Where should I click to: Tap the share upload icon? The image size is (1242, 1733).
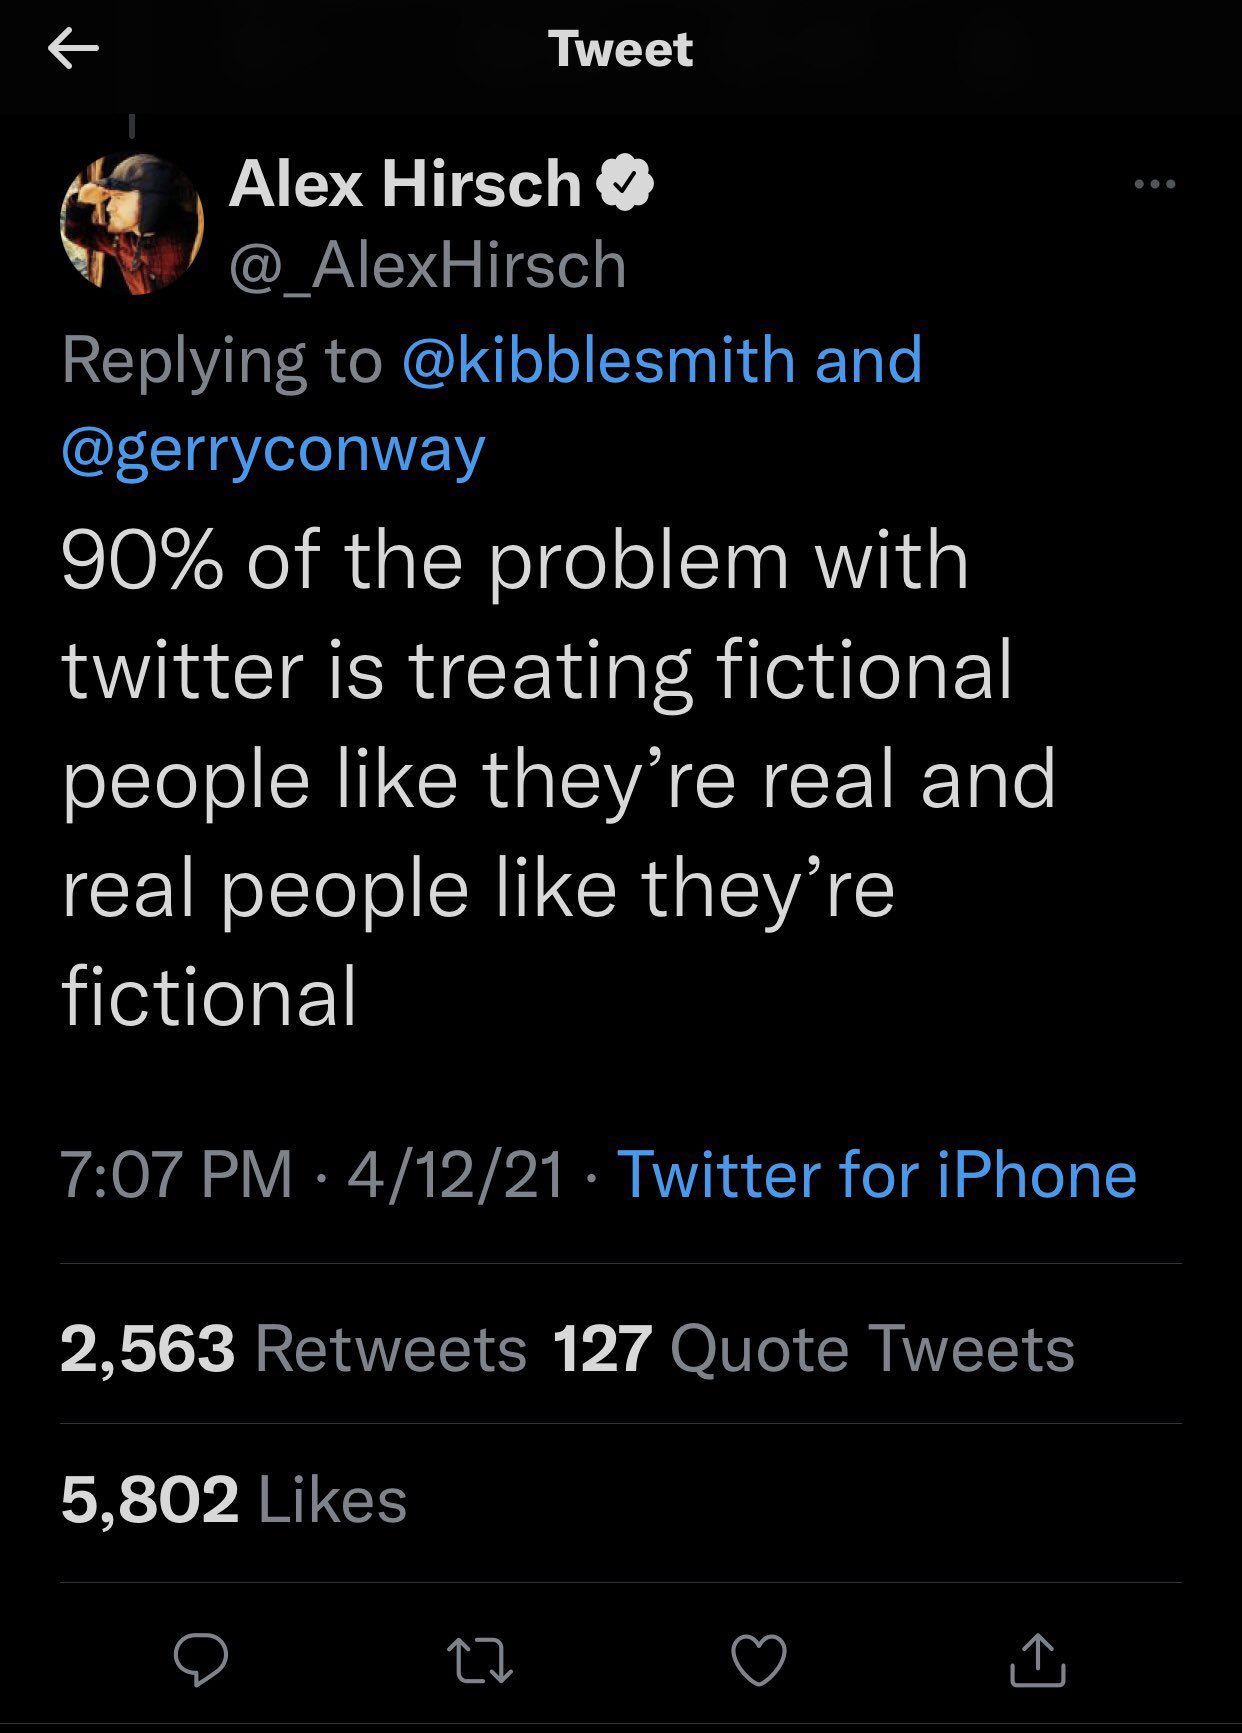[1037, 1660]
